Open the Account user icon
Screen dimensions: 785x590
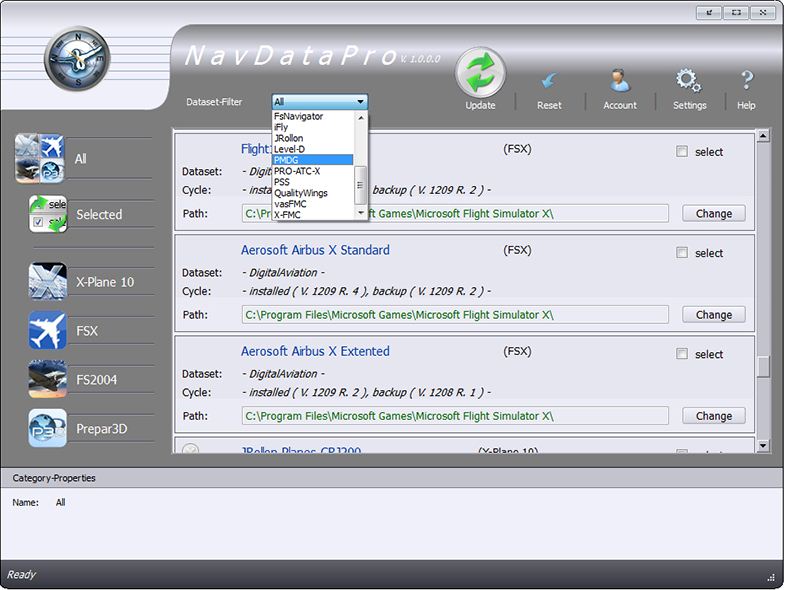[620, 81]
